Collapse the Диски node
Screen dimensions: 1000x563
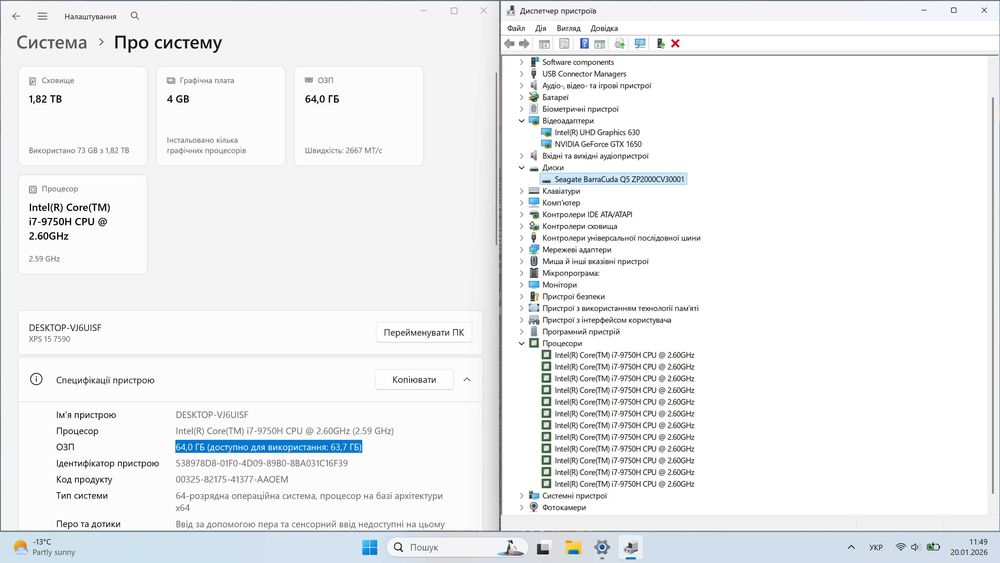point(522,168)
